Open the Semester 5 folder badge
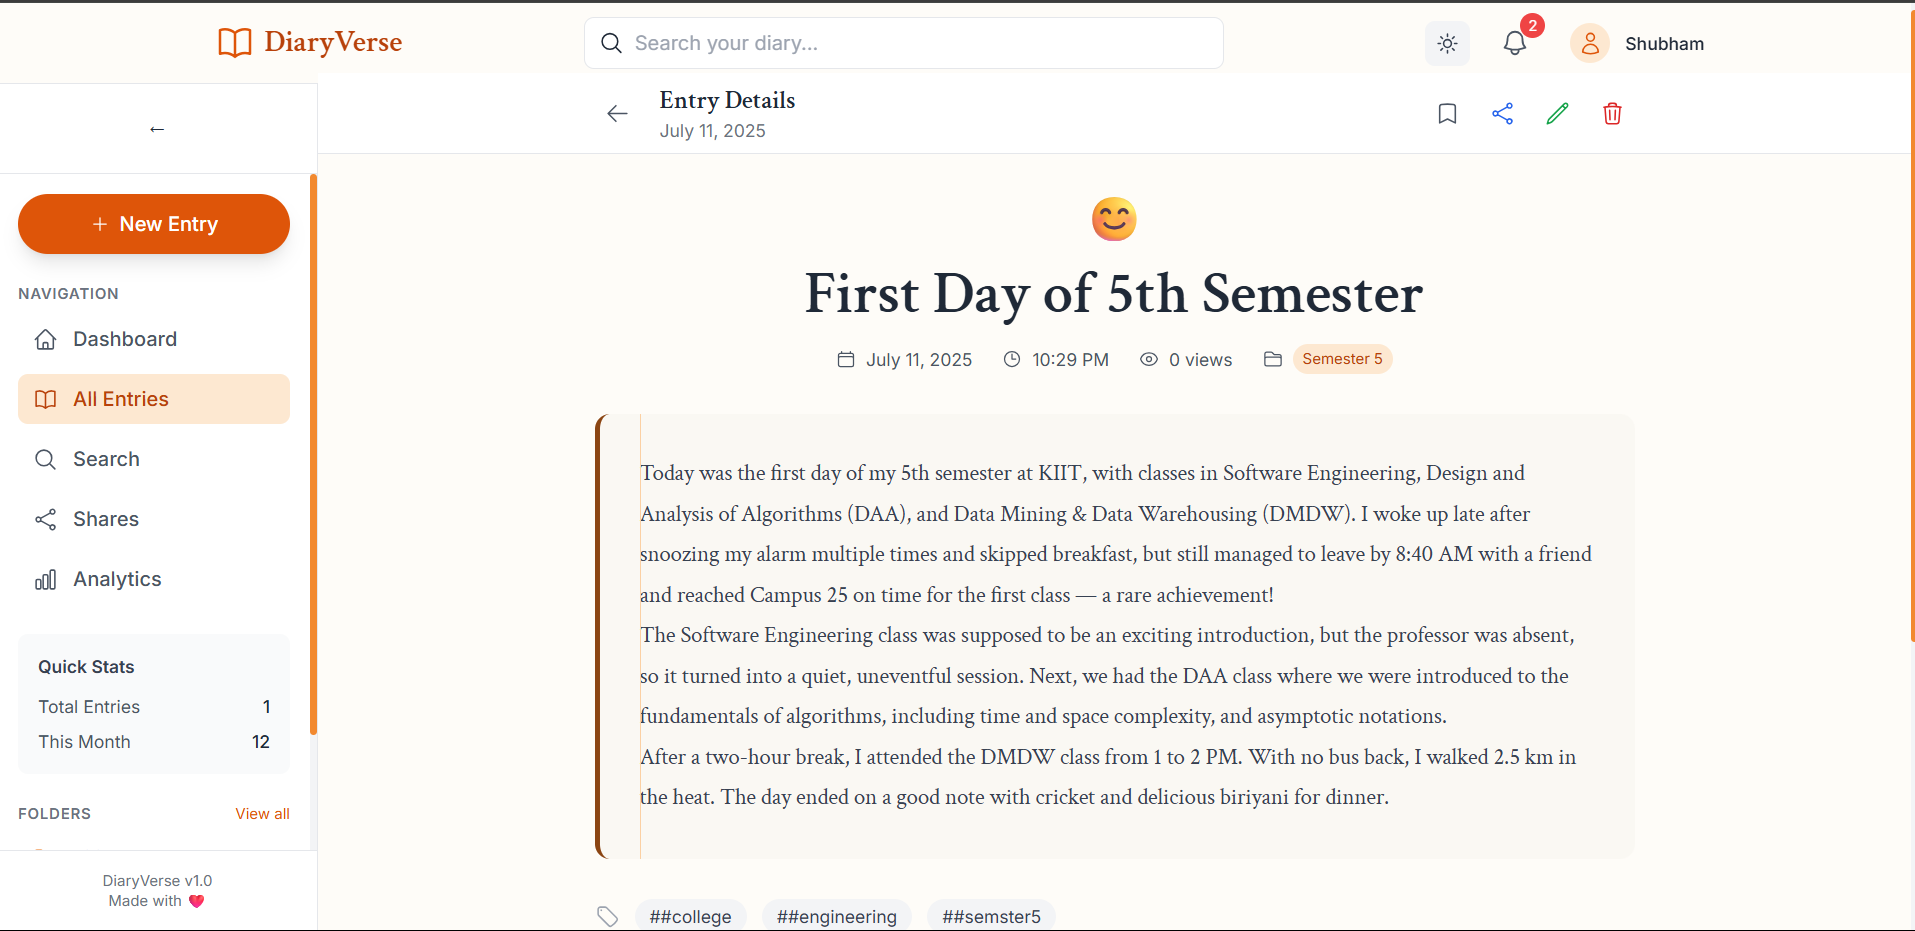1915x931 pixels. pyautogui.click(x=1342, y=359)
